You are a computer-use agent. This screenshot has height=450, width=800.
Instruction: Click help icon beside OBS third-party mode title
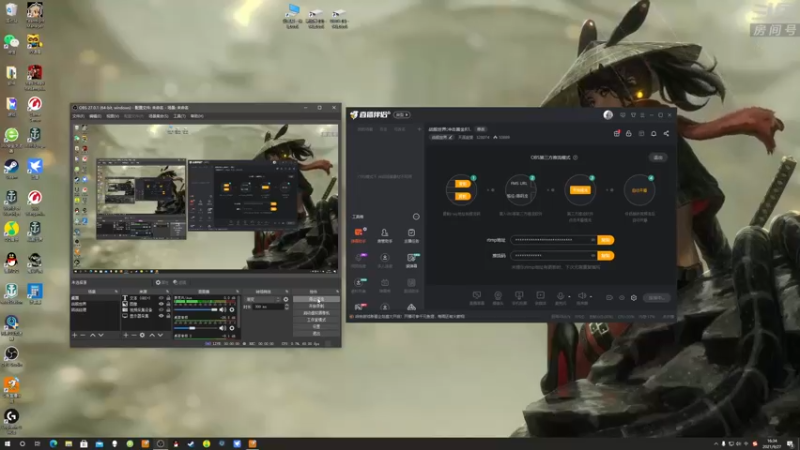tap(576, 158)
